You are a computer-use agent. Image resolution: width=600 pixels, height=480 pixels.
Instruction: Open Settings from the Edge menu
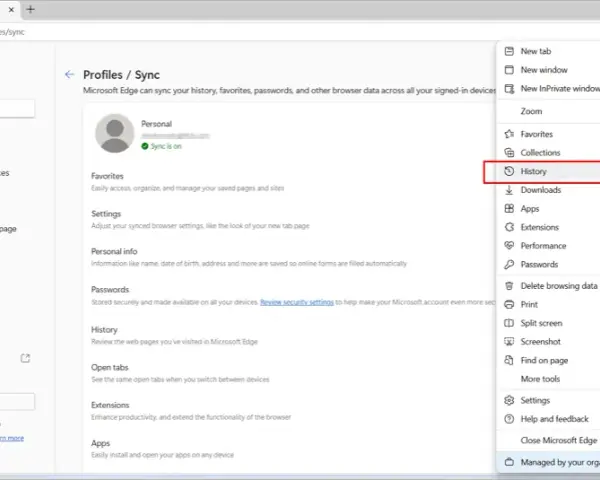click(548, 400)
